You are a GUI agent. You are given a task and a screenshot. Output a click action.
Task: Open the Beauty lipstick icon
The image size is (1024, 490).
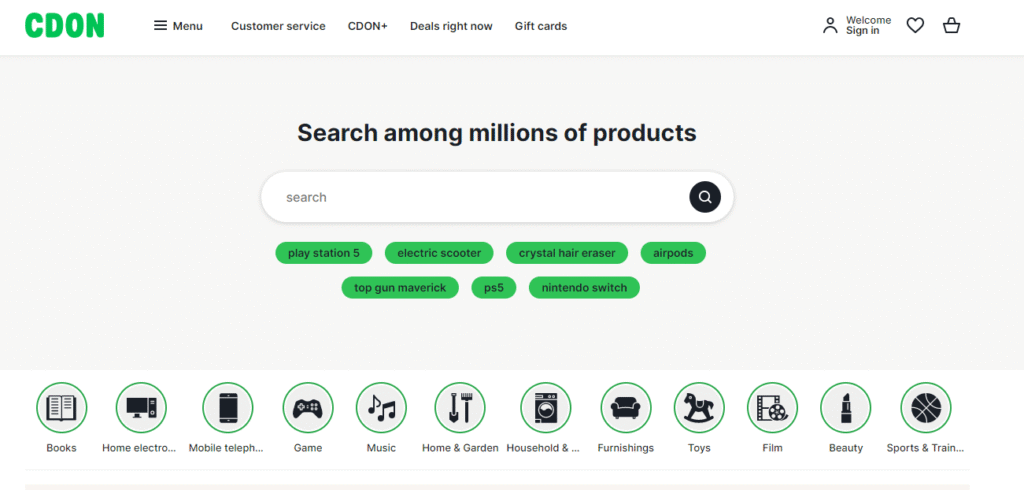click(846, 408)
